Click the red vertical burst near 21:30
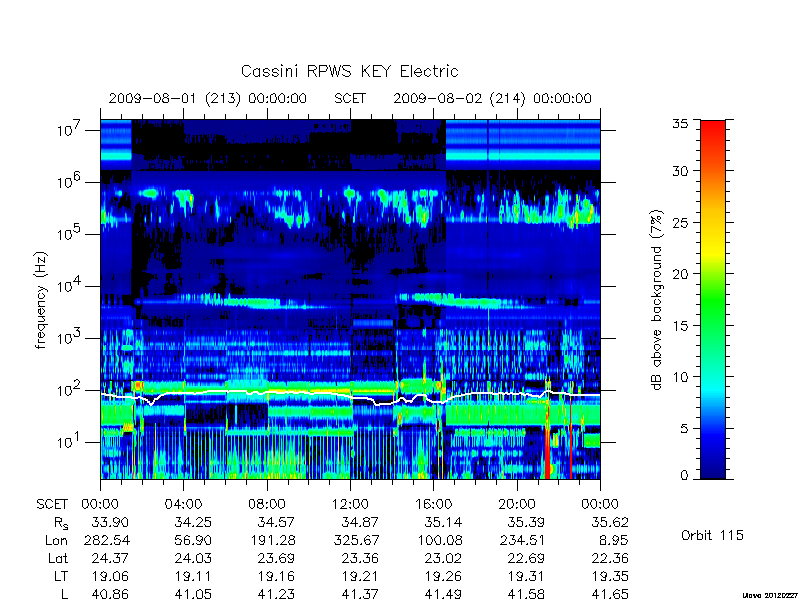This screenshot has width=800, height=600. [547, 449]
